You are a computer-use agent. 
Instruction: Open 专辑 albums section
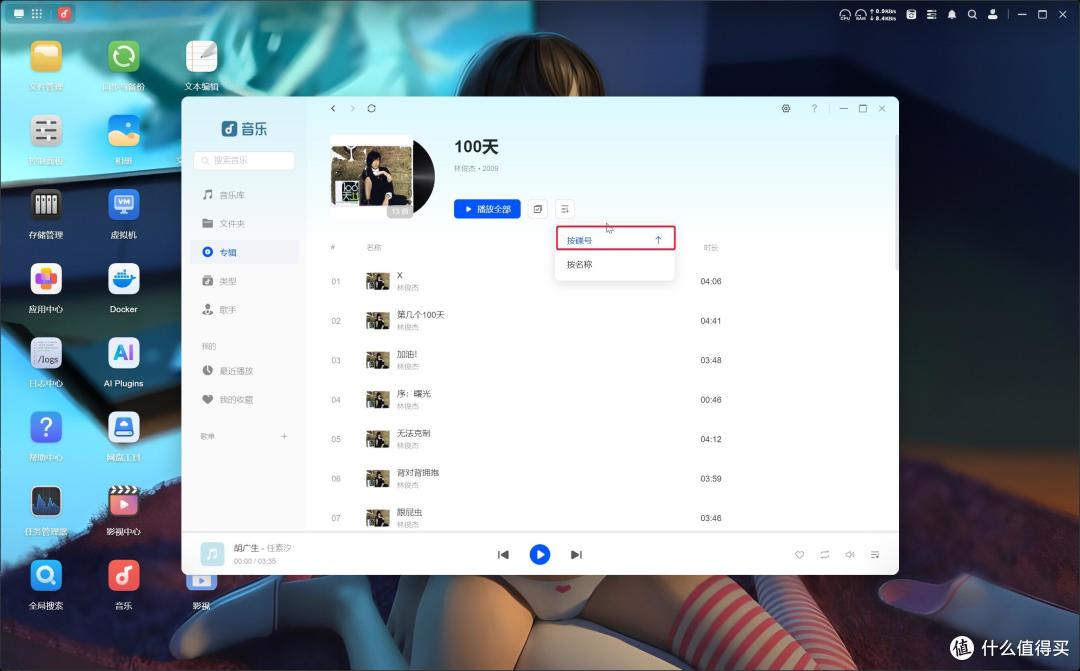tap(245, 252)
